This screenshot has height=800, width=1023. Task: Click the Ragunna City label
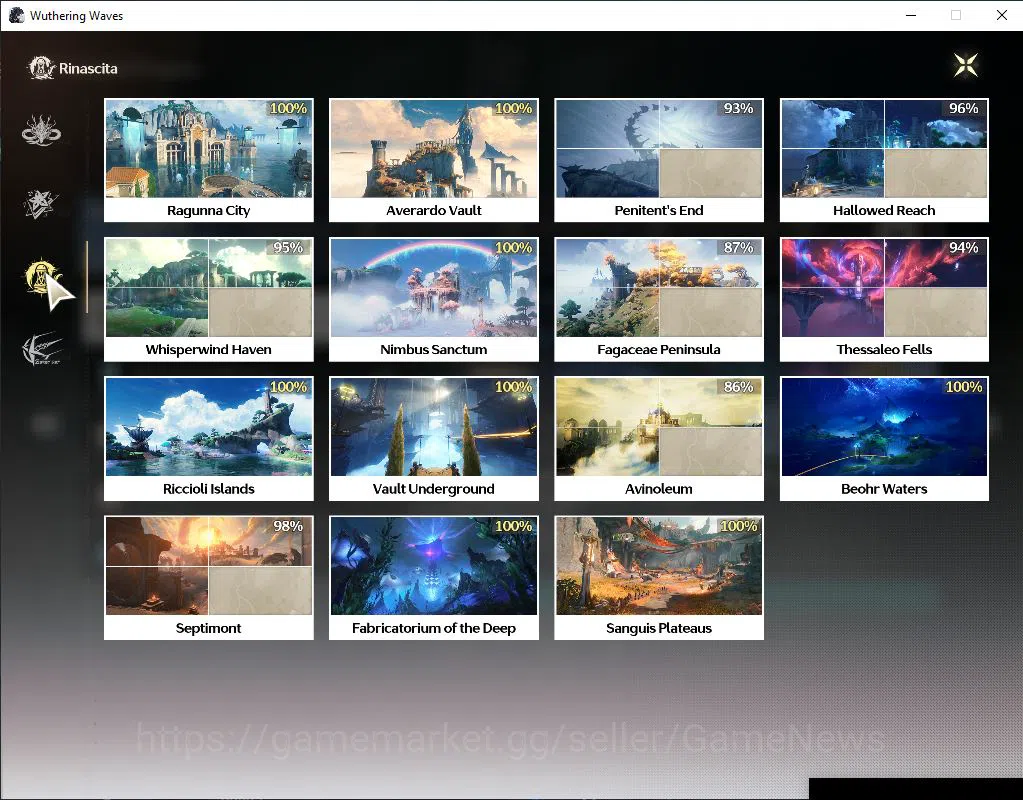209,210
